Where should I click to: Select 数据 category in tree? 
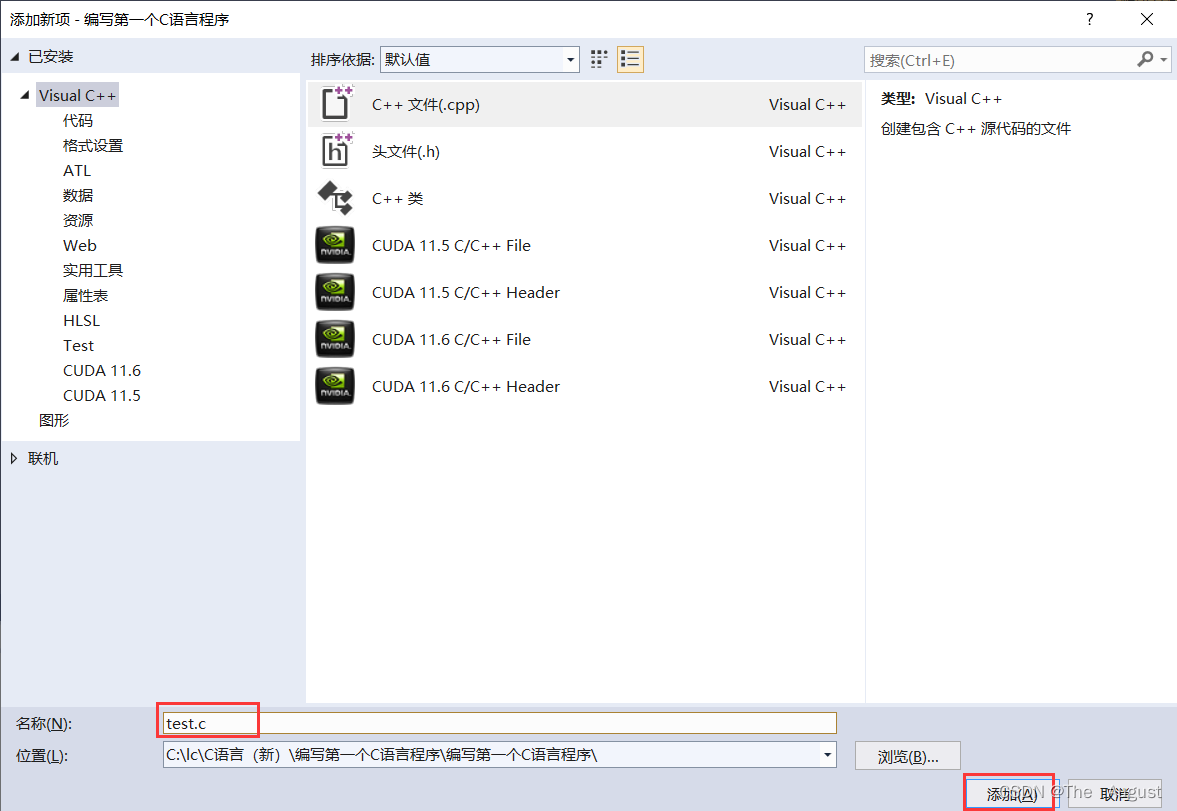click(78, 195)
